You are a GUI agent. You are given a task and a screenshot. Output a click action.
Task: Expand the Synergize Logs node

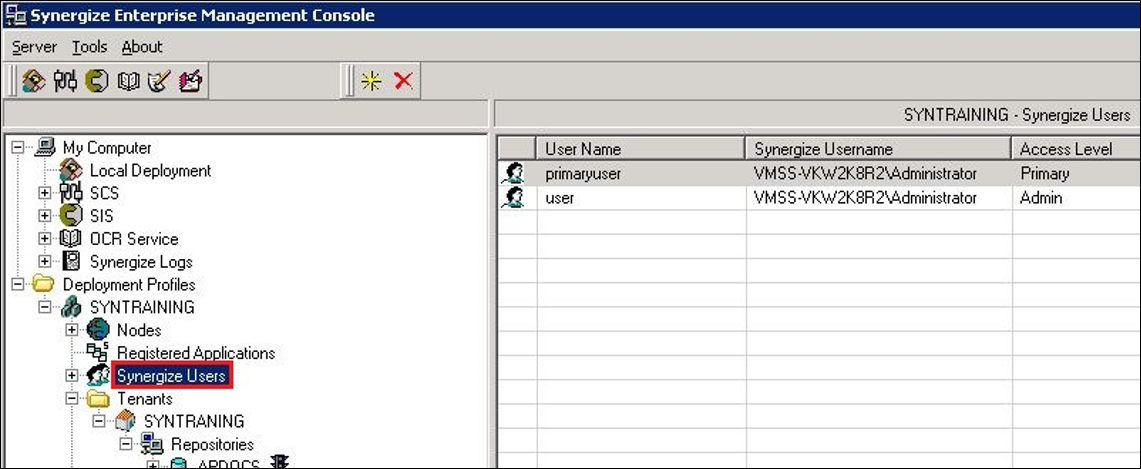point(44,261)
